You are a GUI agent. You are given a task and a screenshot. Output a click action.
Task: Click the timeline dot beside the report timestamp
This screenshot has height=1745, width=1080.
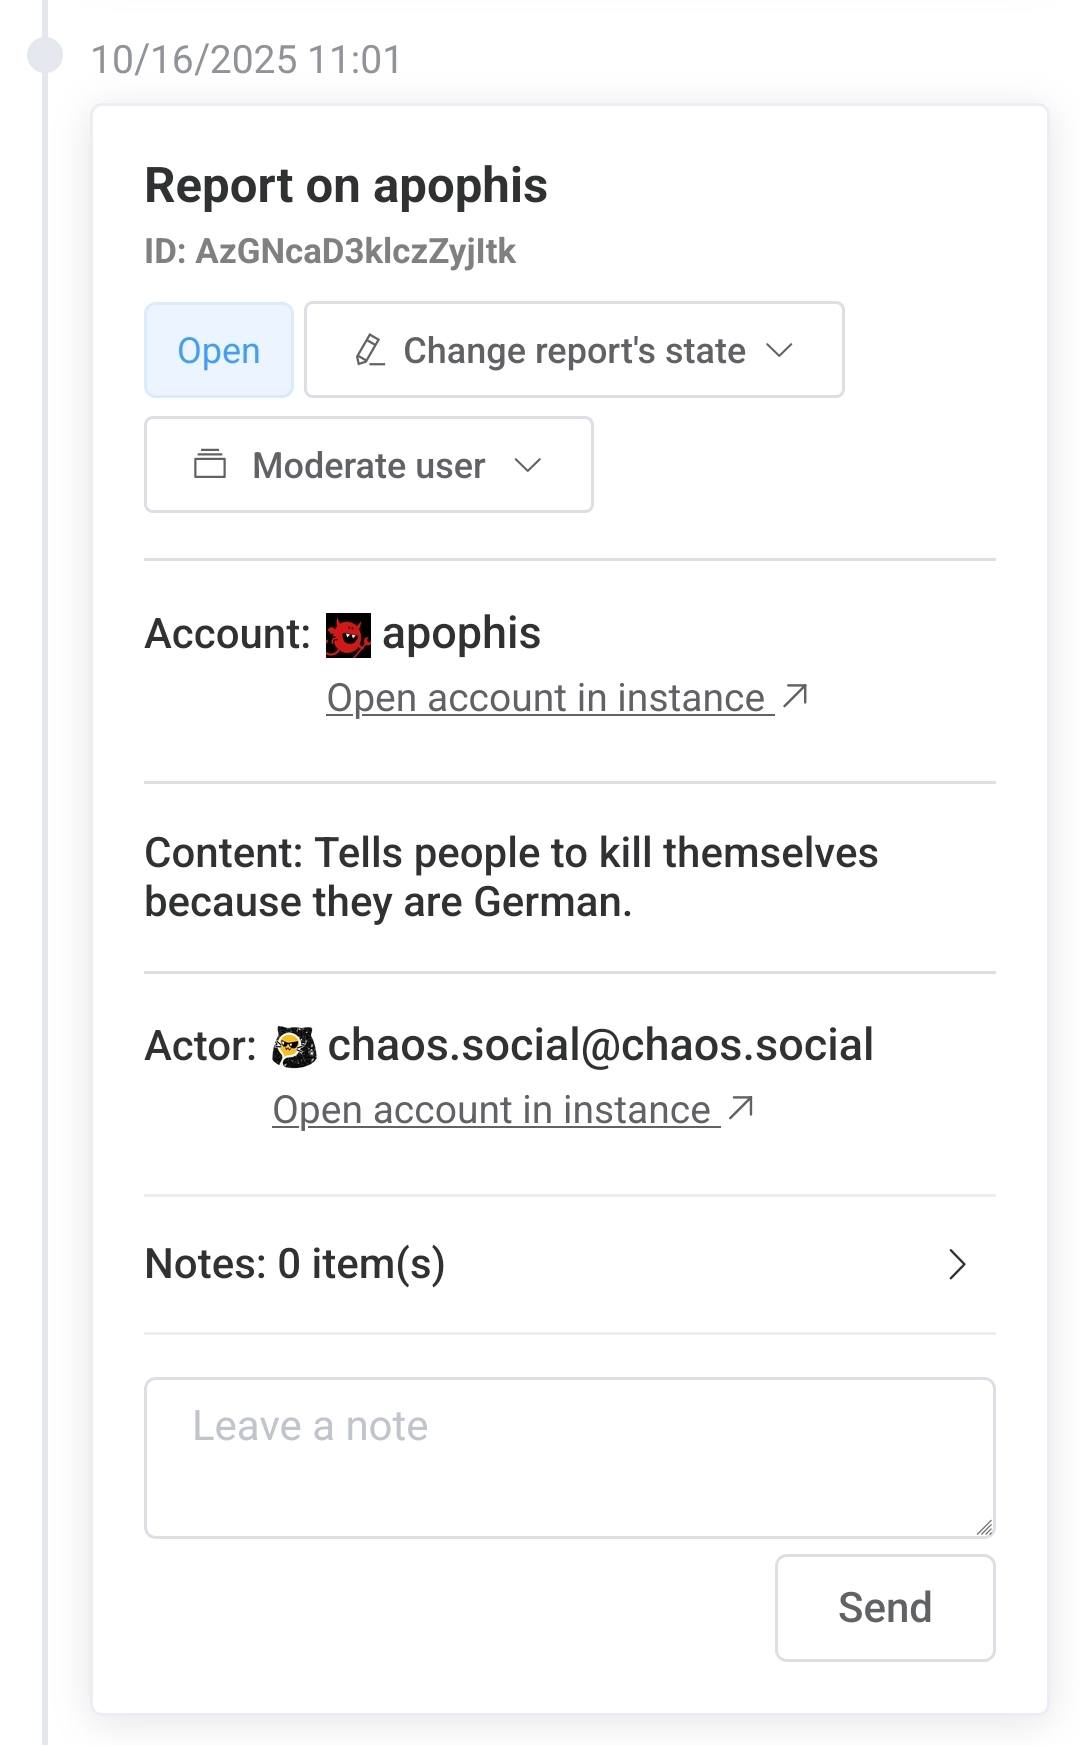(x=45, y=55)
